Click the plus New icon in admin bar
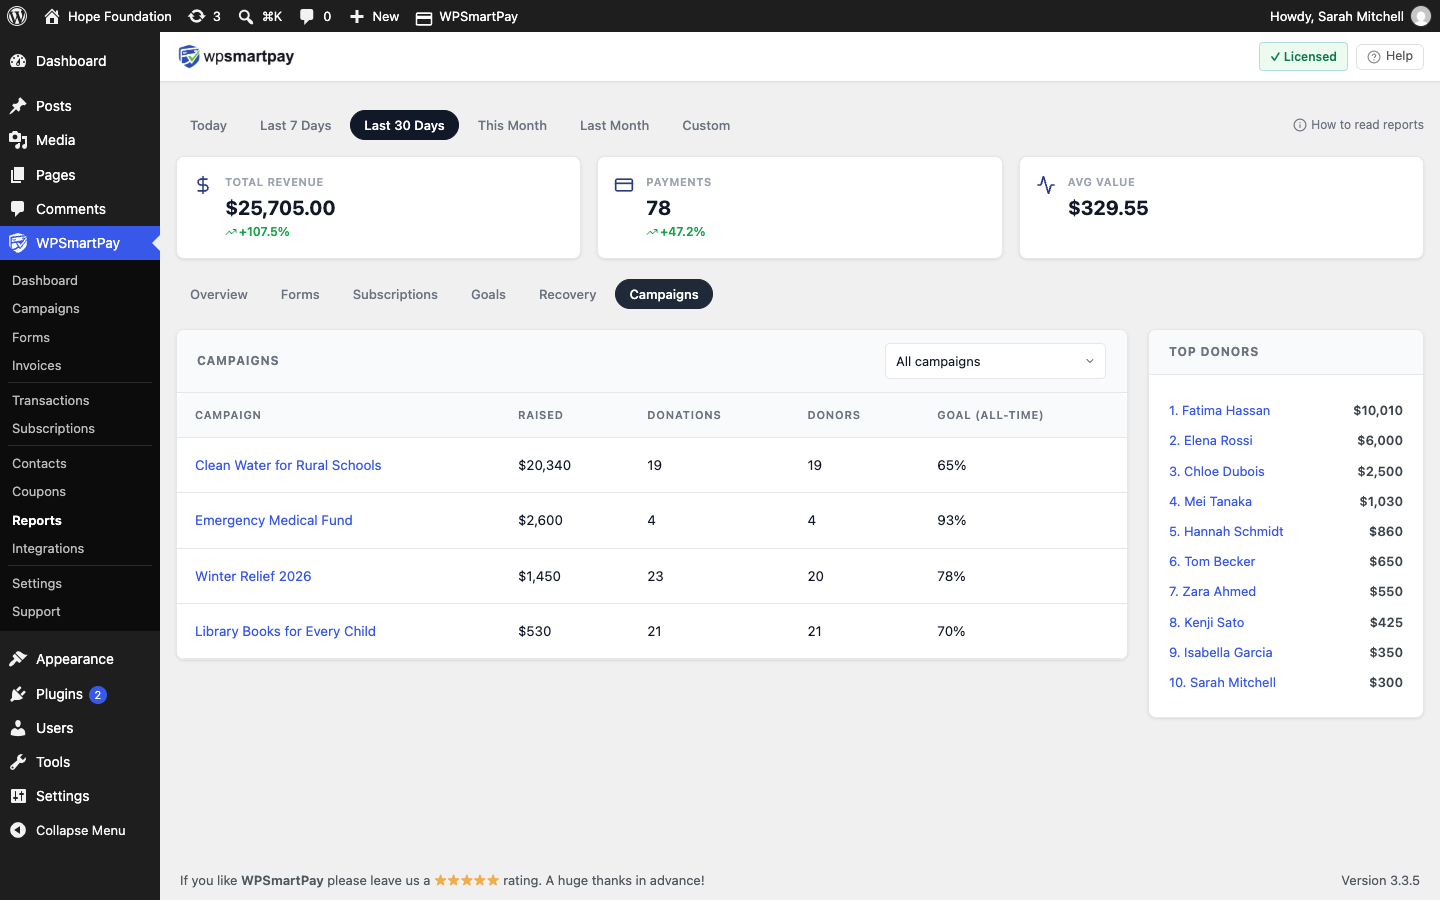The height and width of the screenshot is (900, 1440). (357, 16)
